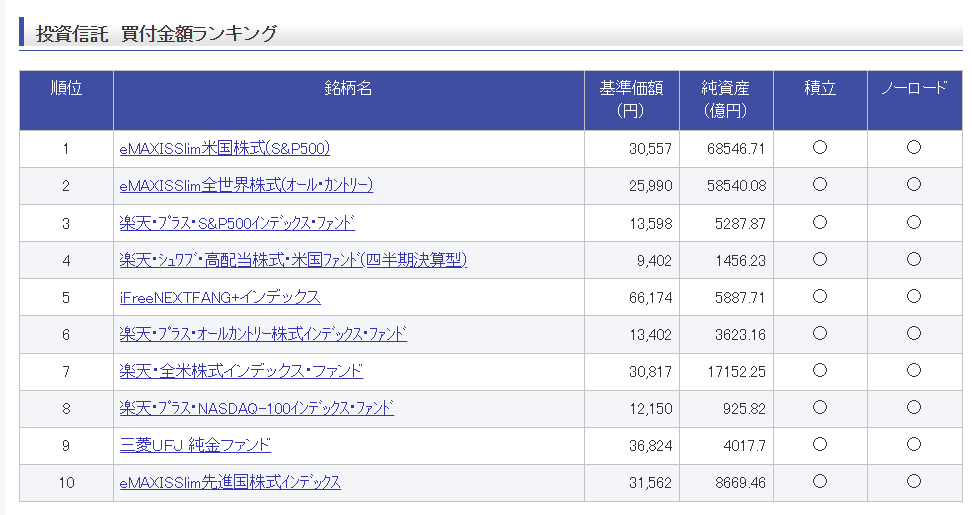Select net assets value 17152.25
This screenshot has height=515, width=972.
(x=736, y=372)
